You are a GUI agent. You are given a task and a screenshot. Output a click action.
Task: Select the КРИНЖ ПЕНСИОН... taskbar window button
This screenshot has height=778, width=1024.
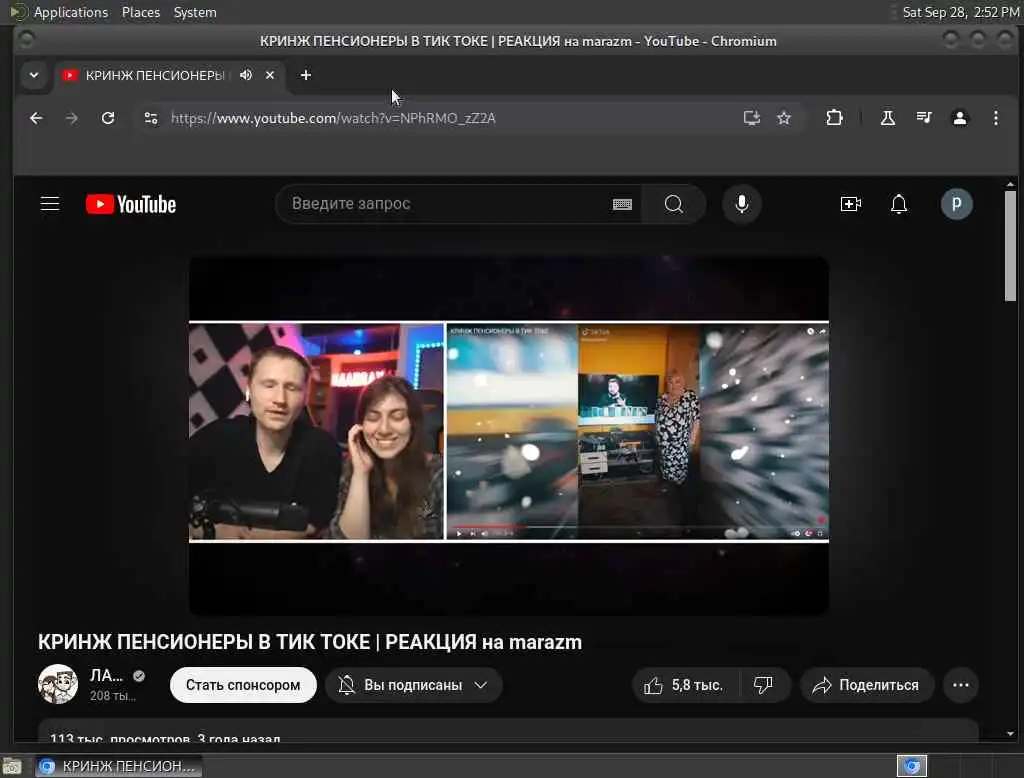[x=118, y=766]
